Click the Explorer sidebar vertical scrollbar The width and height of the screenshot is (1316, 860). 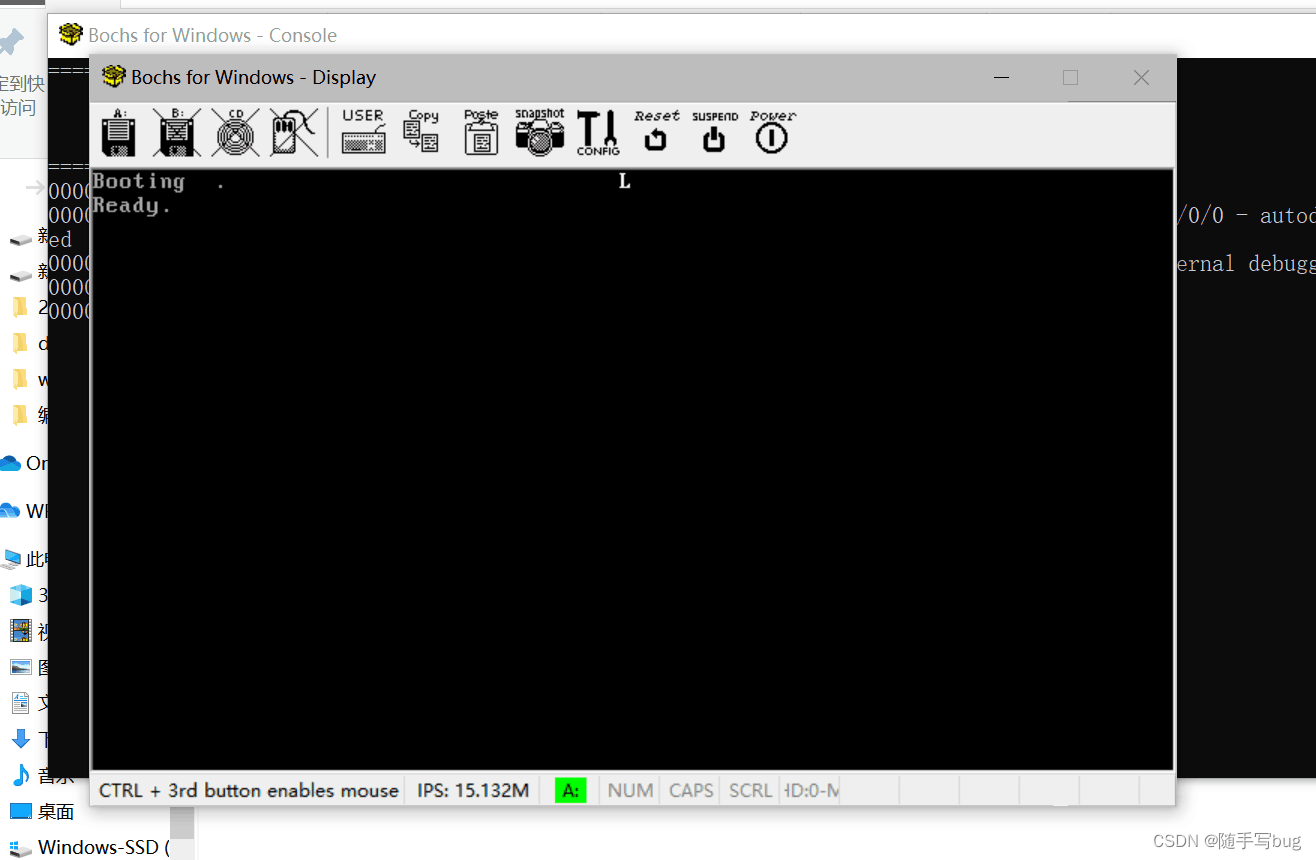tap(182, 823)
